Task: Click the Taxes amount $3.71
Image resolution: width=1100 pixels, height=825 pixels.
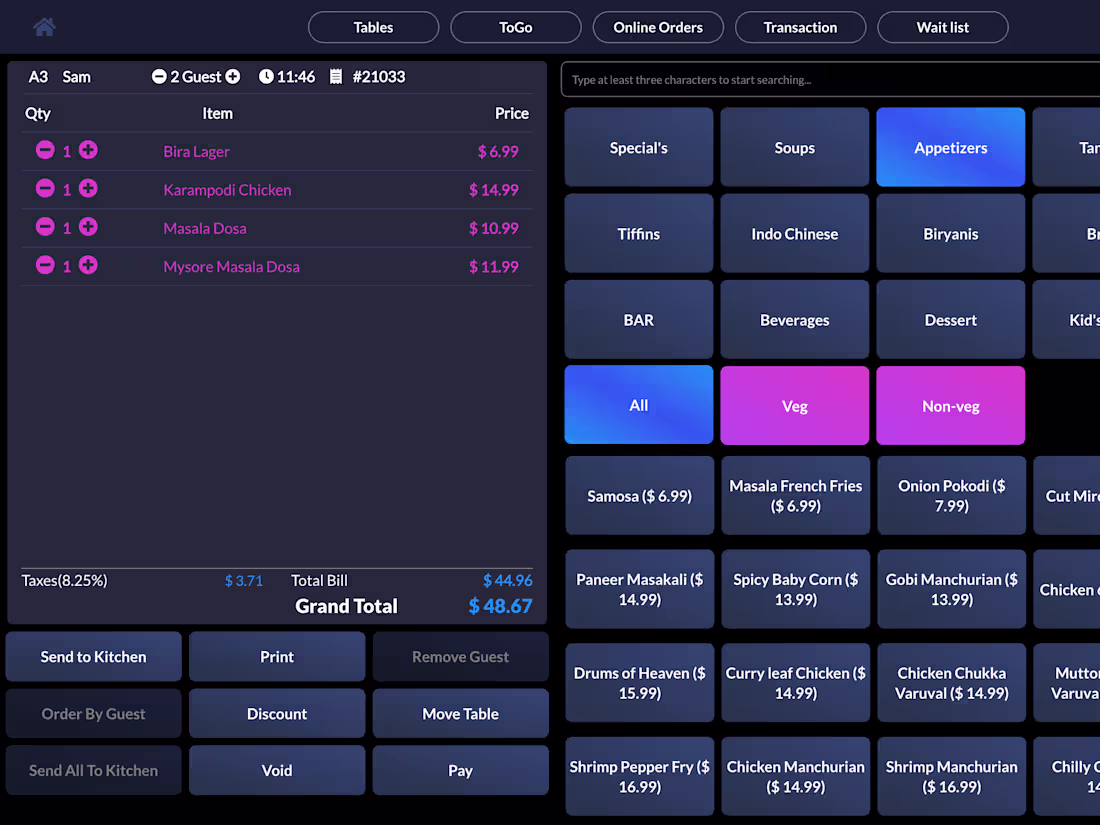Action: [243, 581]
